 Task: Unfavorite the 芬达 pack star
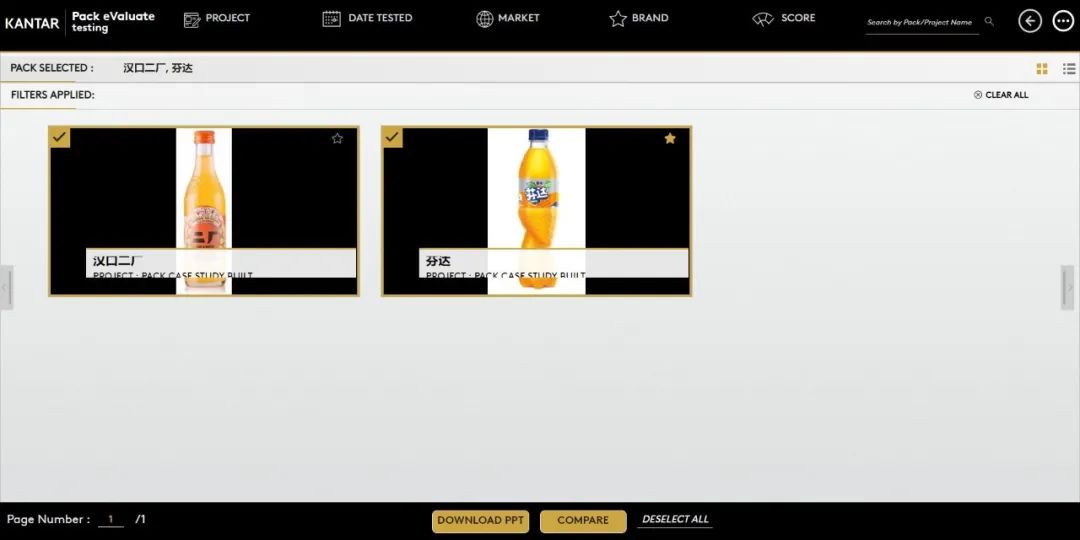(x=669, y=138)
